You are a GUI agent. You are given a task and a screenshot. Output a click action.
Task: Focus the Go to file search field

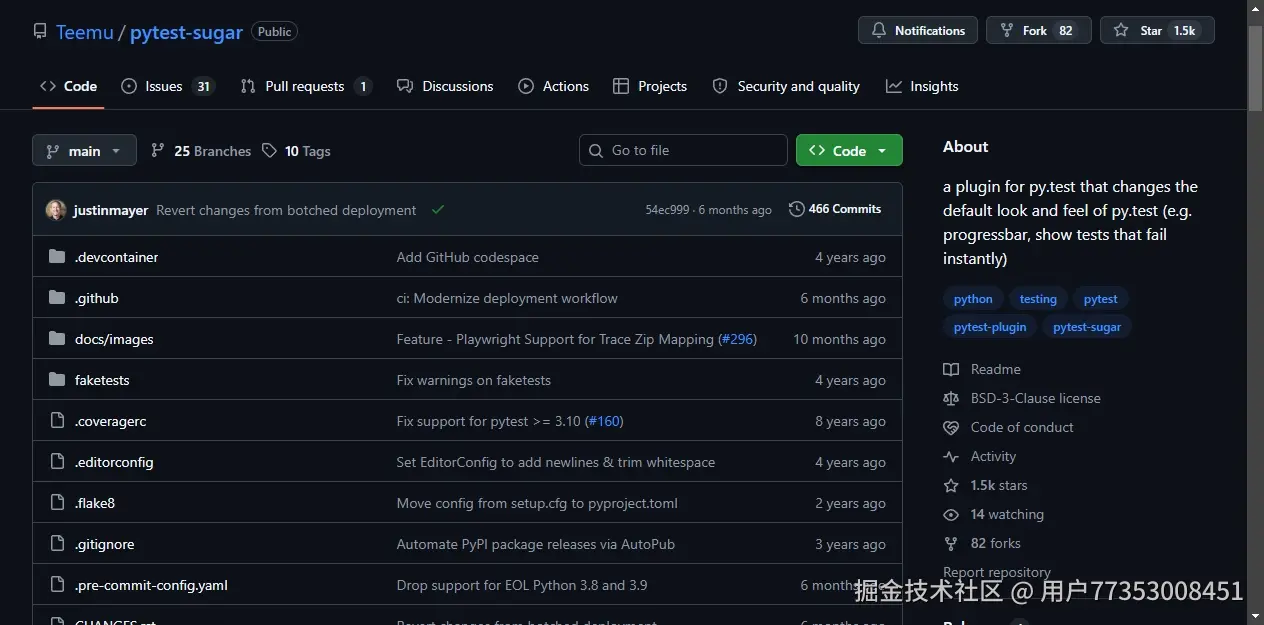(x=683, y=150)
